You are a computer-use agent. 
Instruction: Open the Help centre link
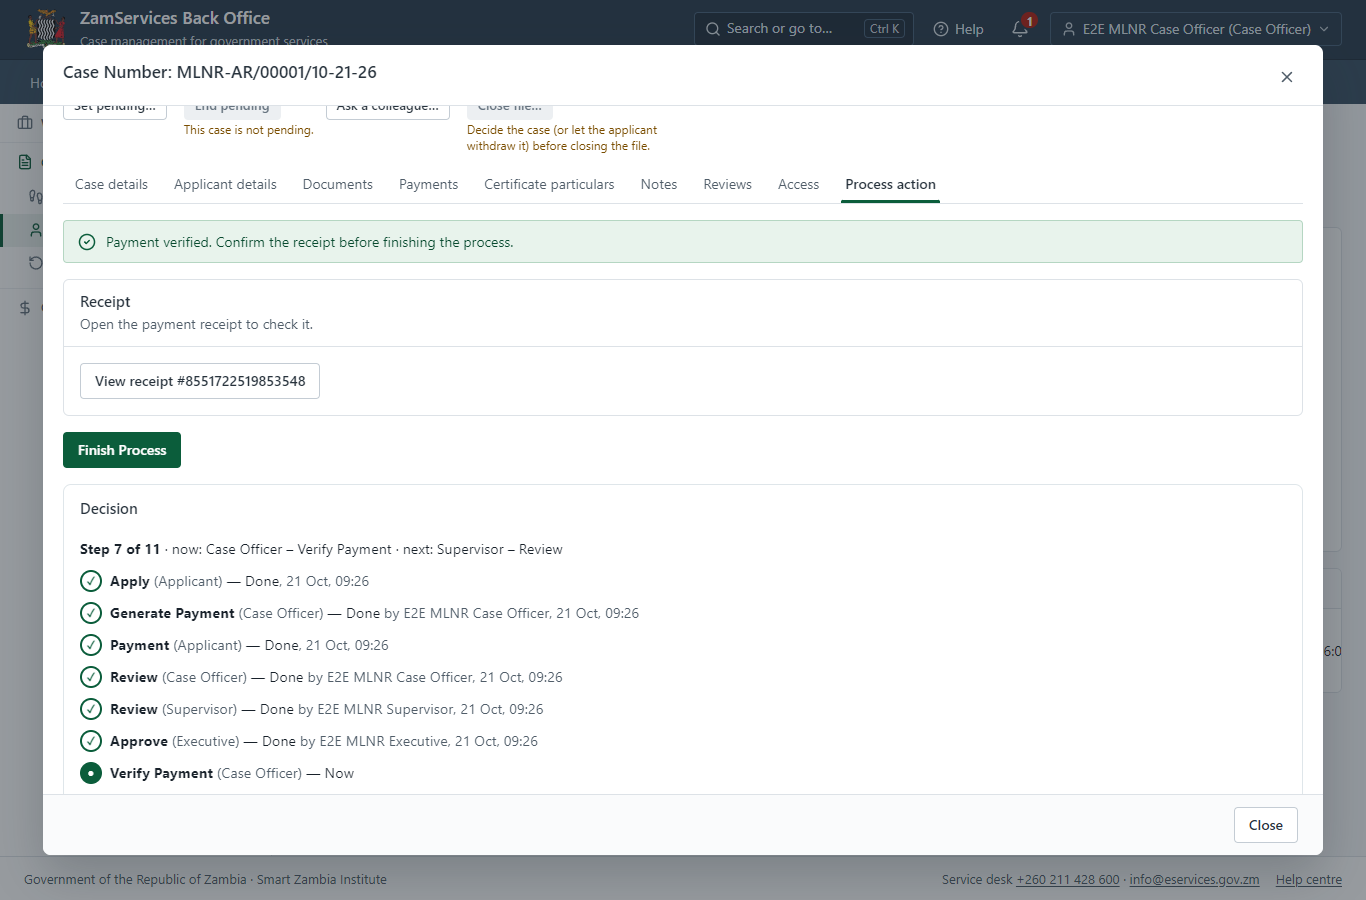1309,880
